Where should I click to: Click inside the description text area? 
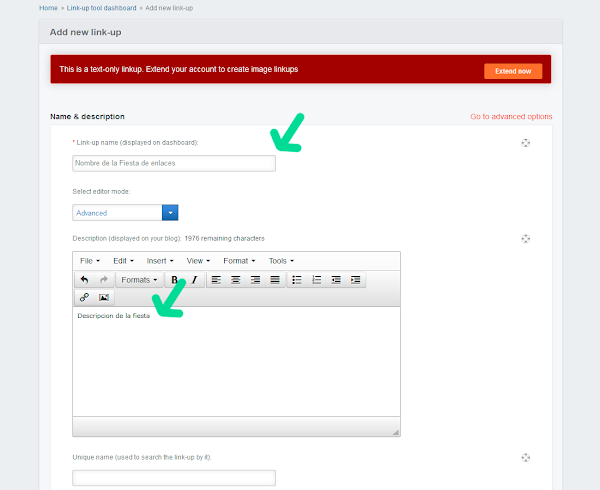click(236, 361)
